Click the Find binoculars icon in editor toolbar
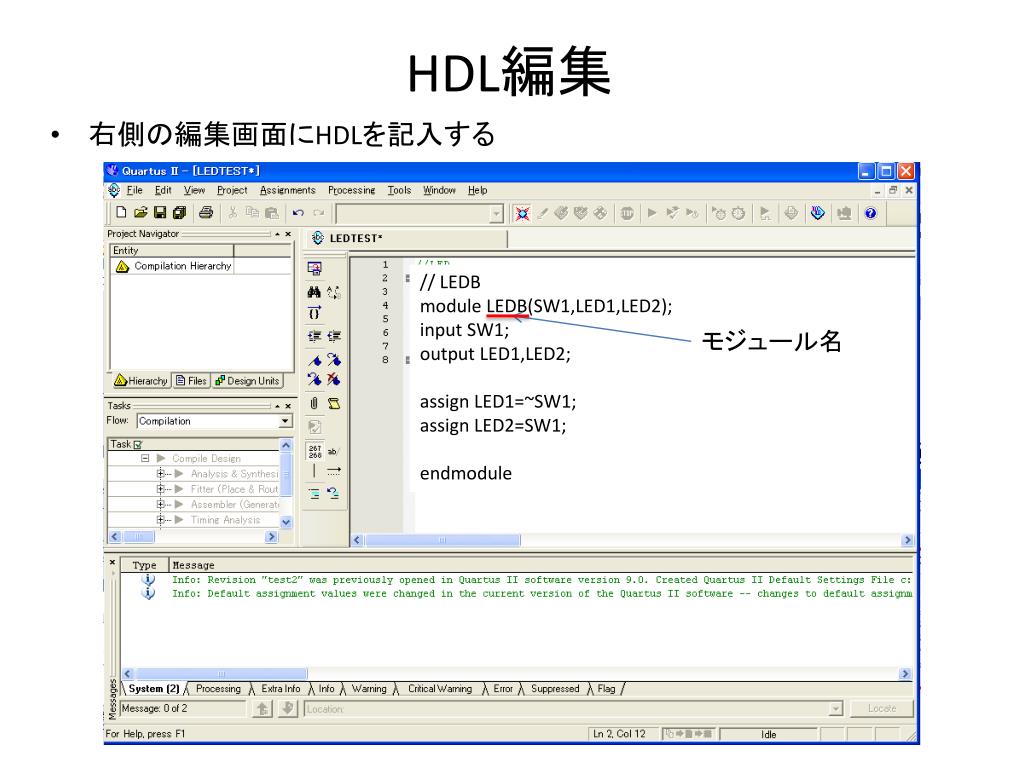Image resolution: width=1024 pixels, height=768 pixels. pos(314,292)
